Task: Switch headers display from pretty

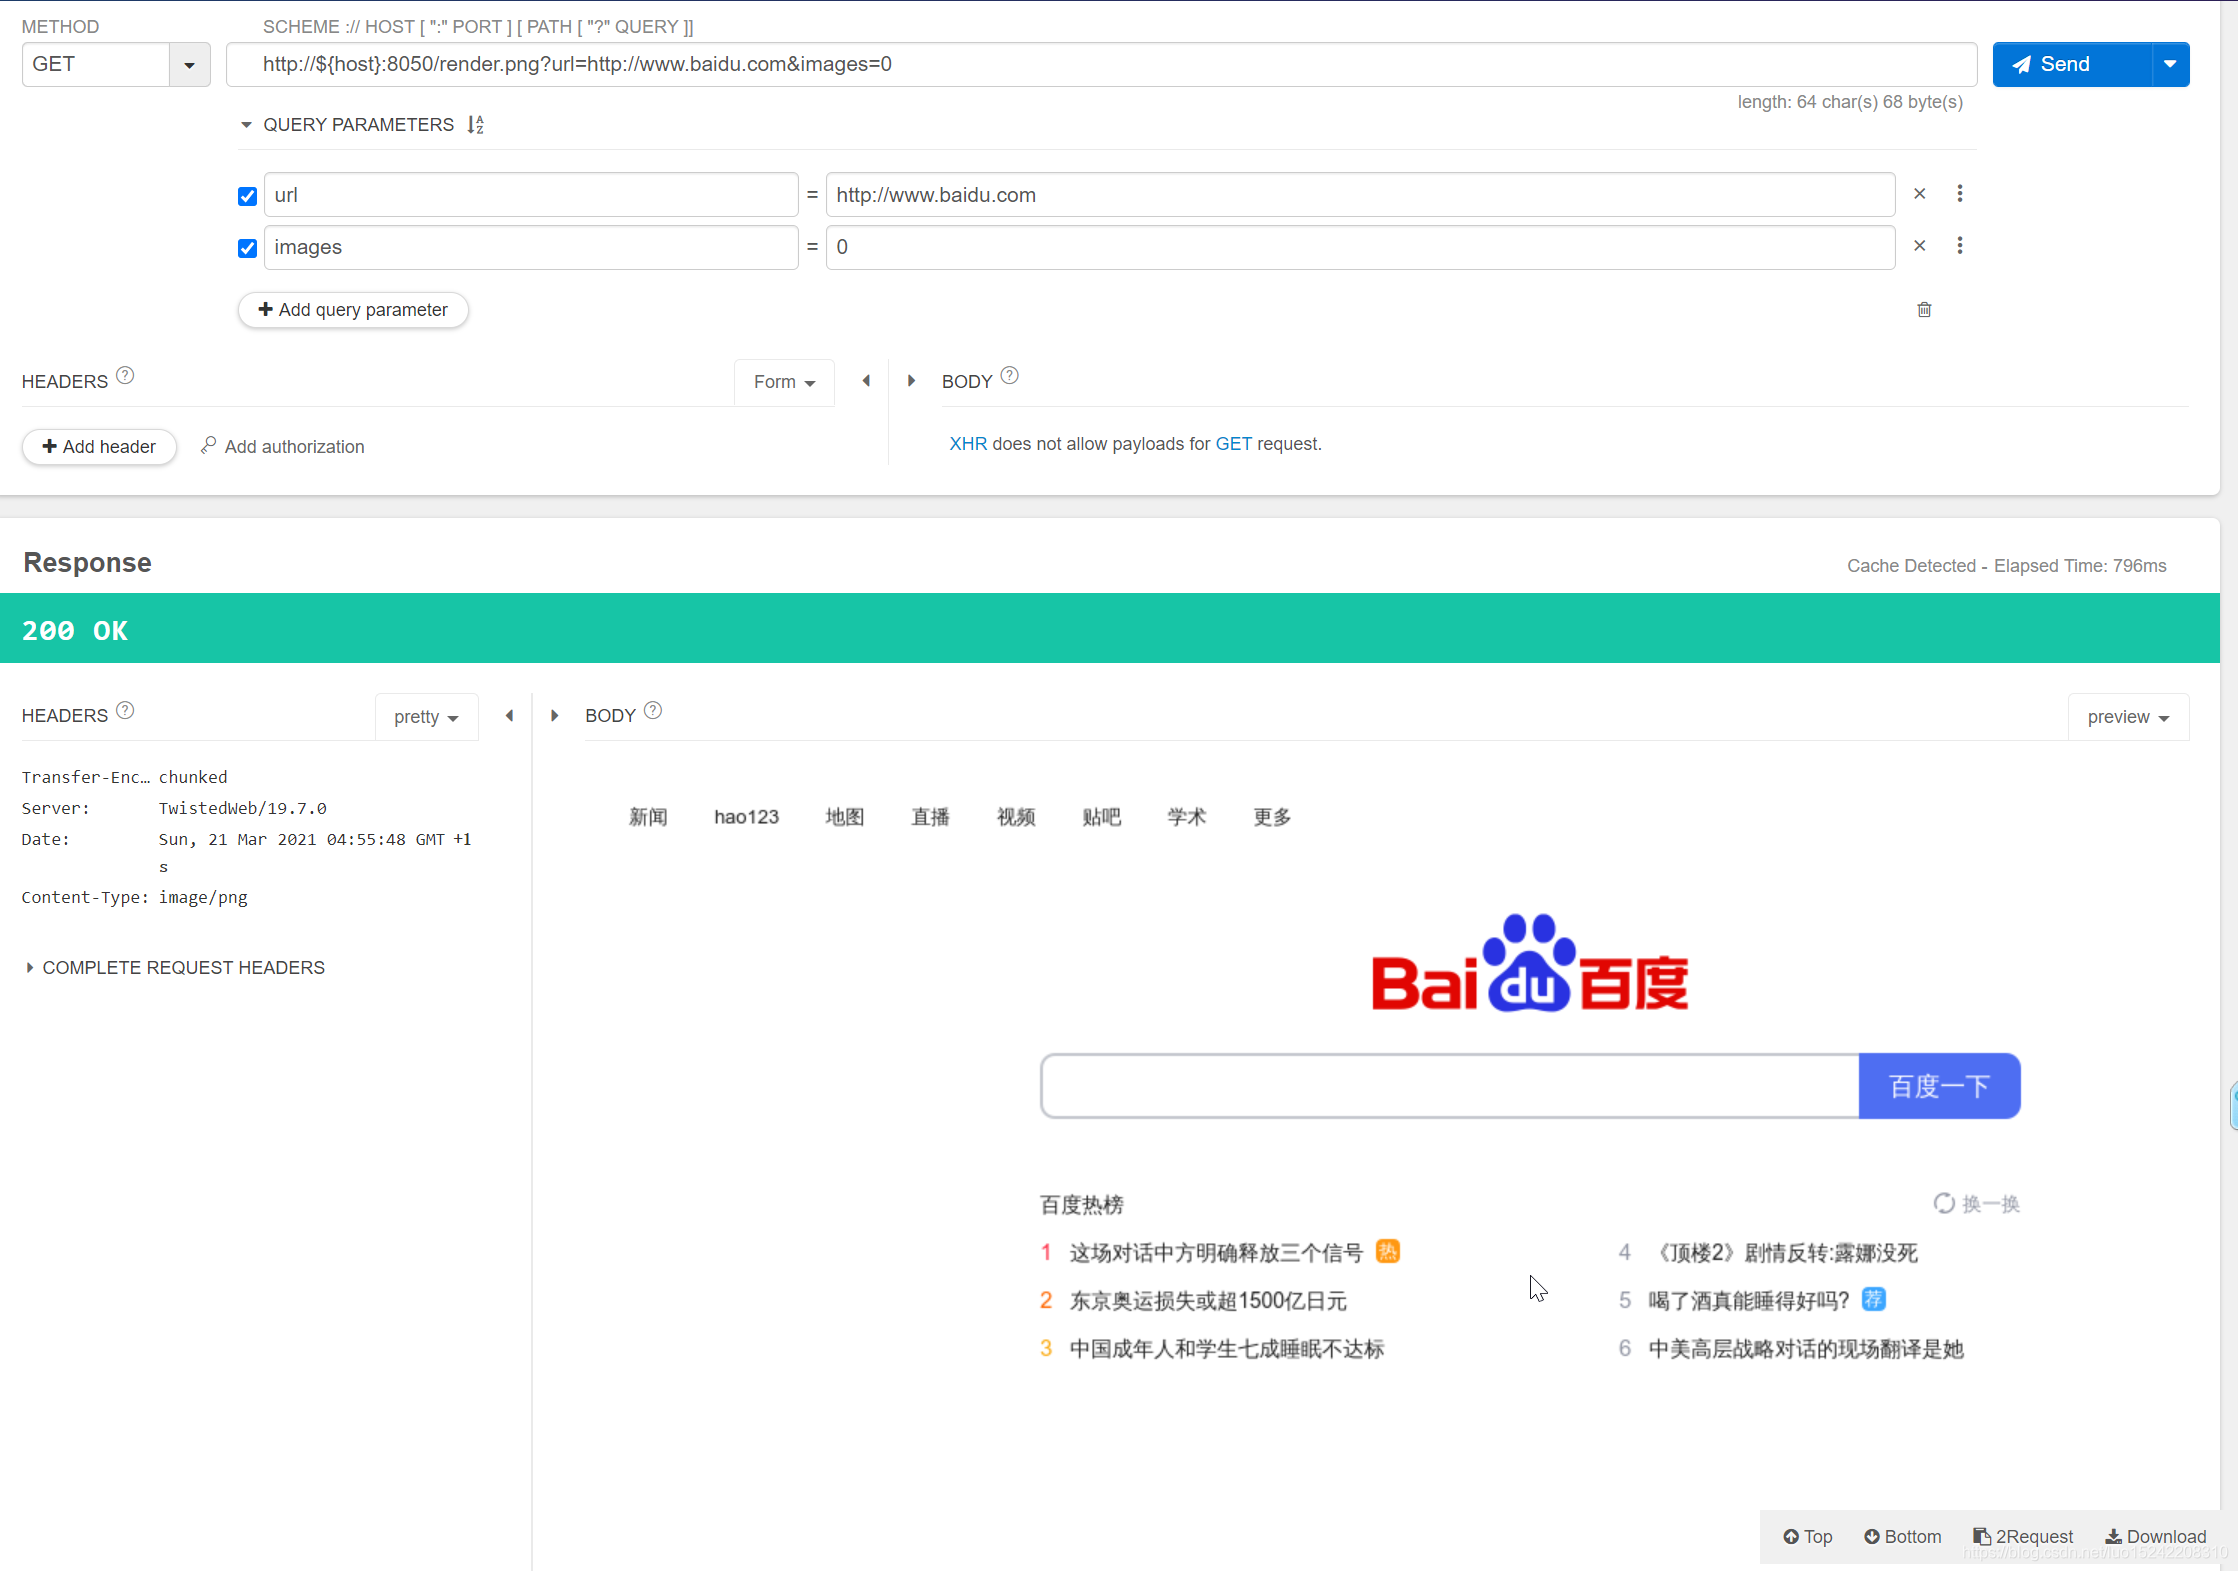Action: coord(426,716)
